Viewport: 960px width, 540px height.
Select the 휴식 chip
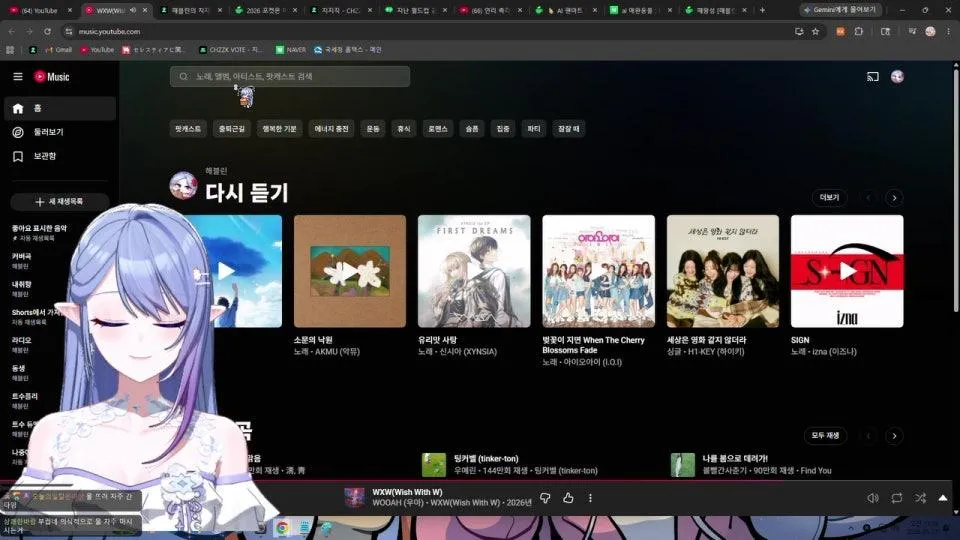tap(403, 129)
